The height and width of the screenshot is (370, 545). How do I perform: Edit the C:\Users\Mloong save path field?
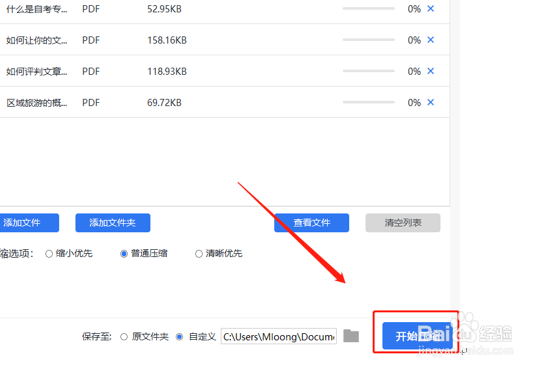[x=279, y=337]
